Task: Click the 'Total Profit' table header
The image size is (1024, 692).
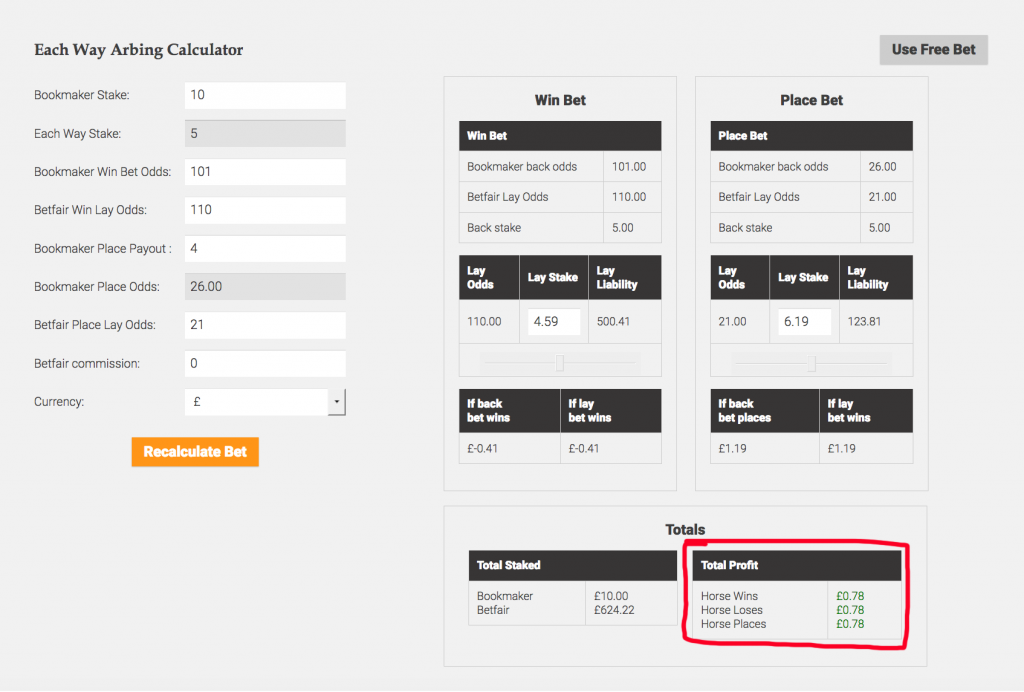Action: coord(797,565)
